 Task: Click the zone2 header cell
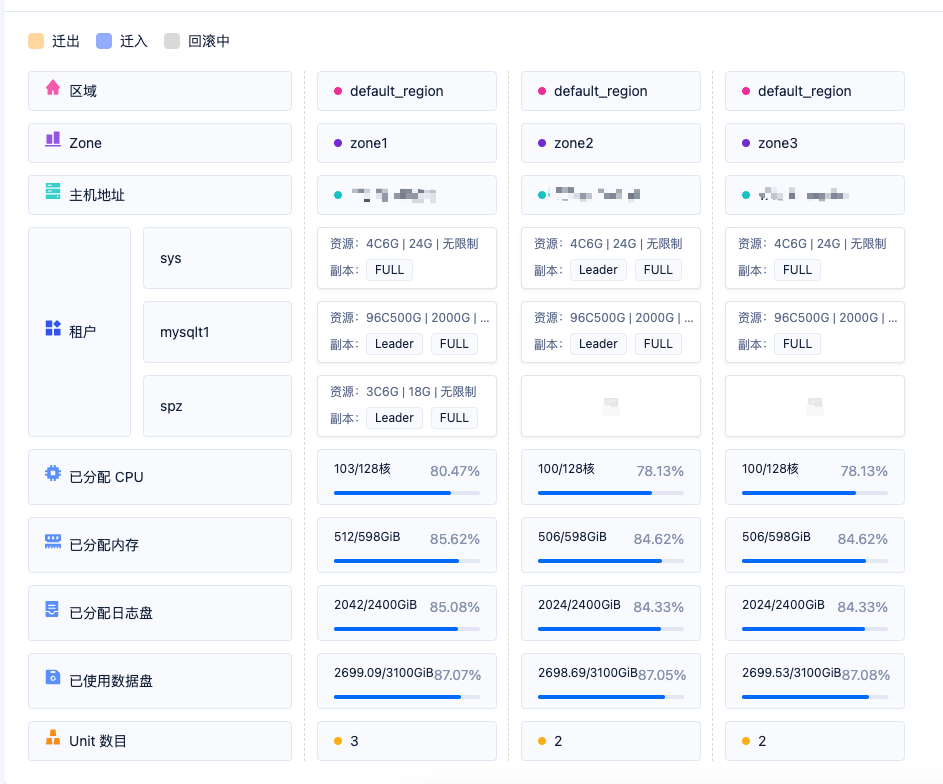(x=611, y=143)
